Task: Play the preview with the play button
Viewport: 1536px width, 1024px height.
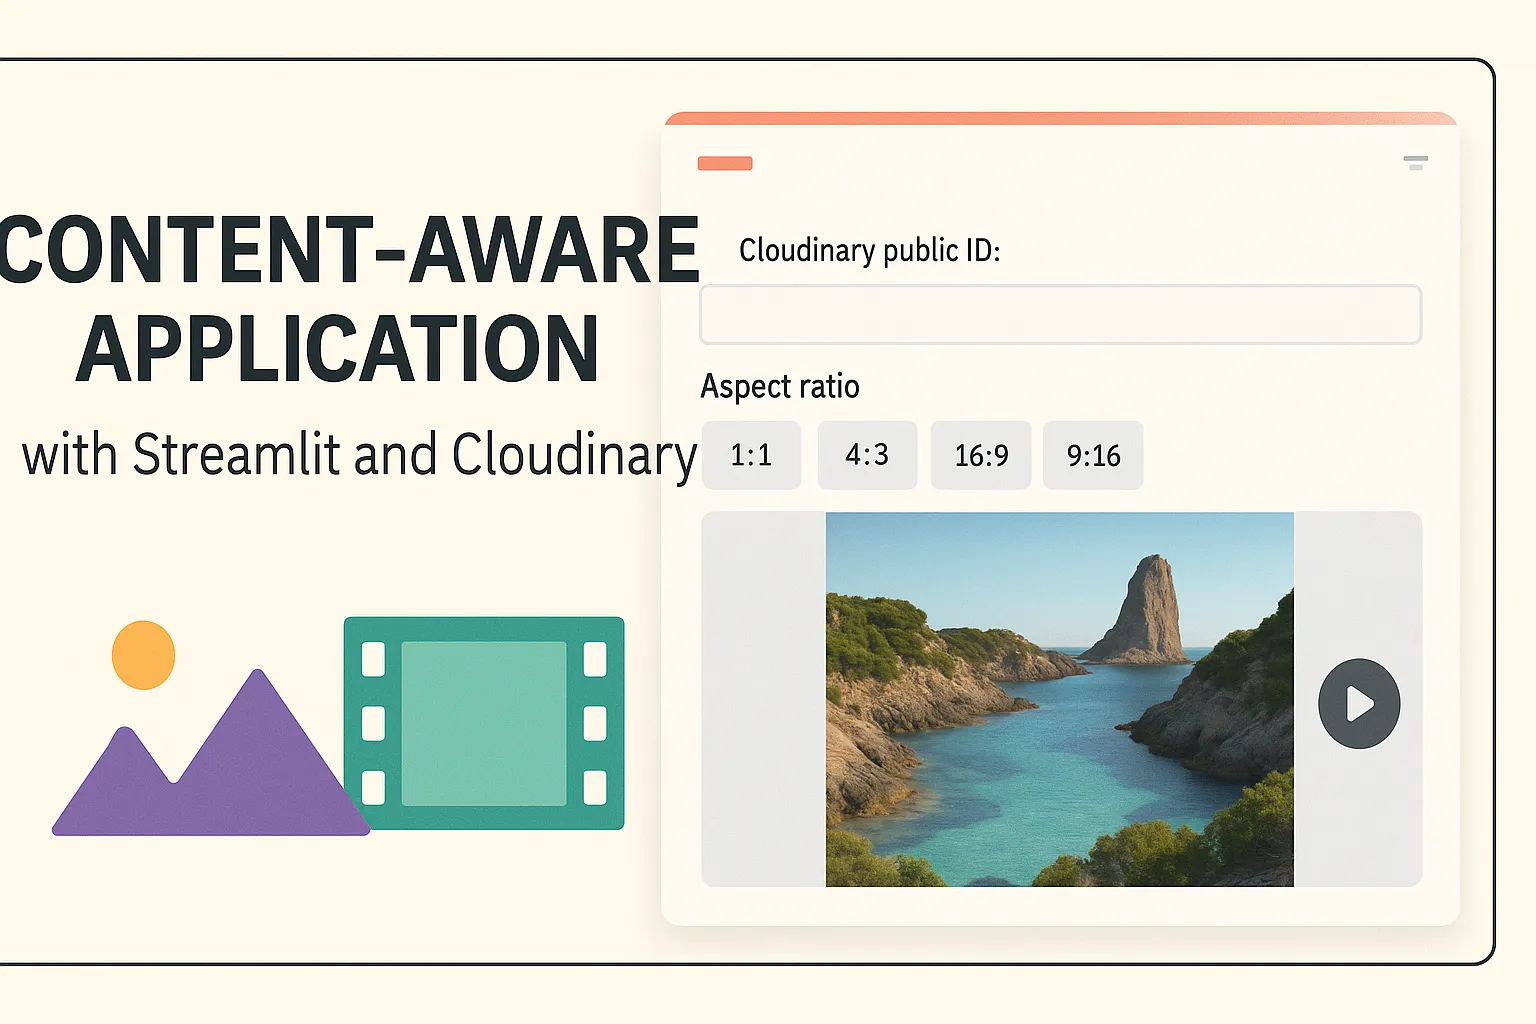Action: [1359, 703]
